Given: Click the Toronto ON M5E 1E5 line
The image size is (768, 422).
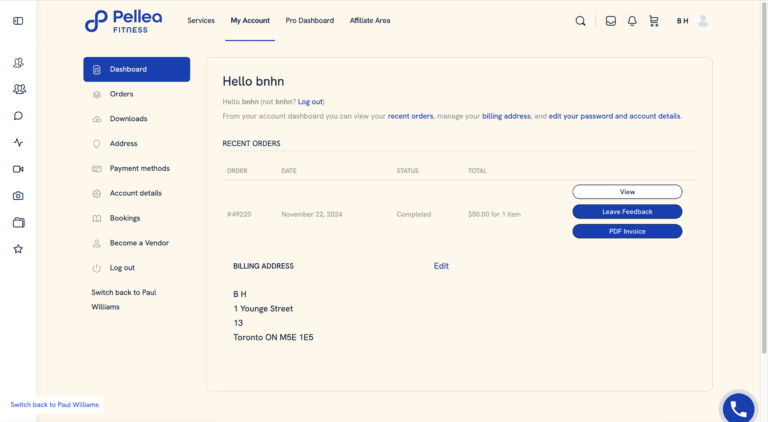Looking at the screenshot, I should (x=273, y=337).
